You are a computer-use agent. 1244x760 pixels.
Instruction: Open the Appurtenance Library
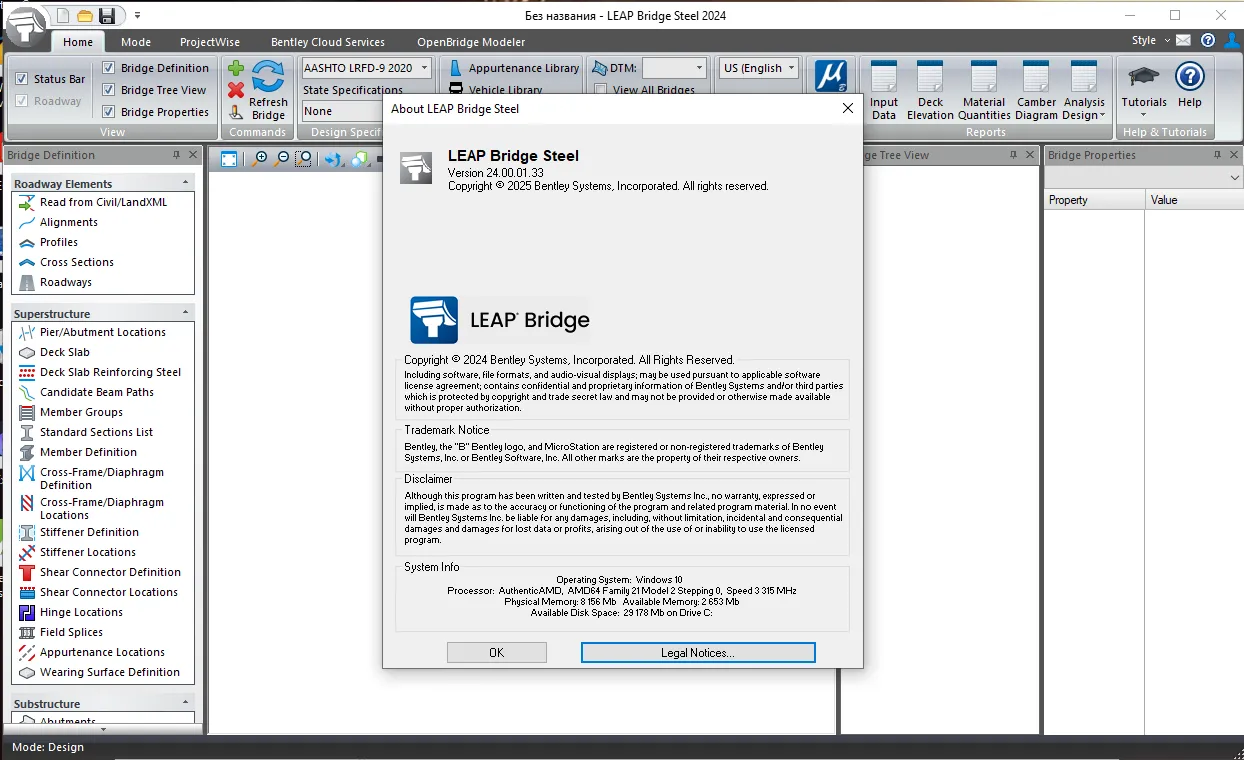(x=513, y=68)
